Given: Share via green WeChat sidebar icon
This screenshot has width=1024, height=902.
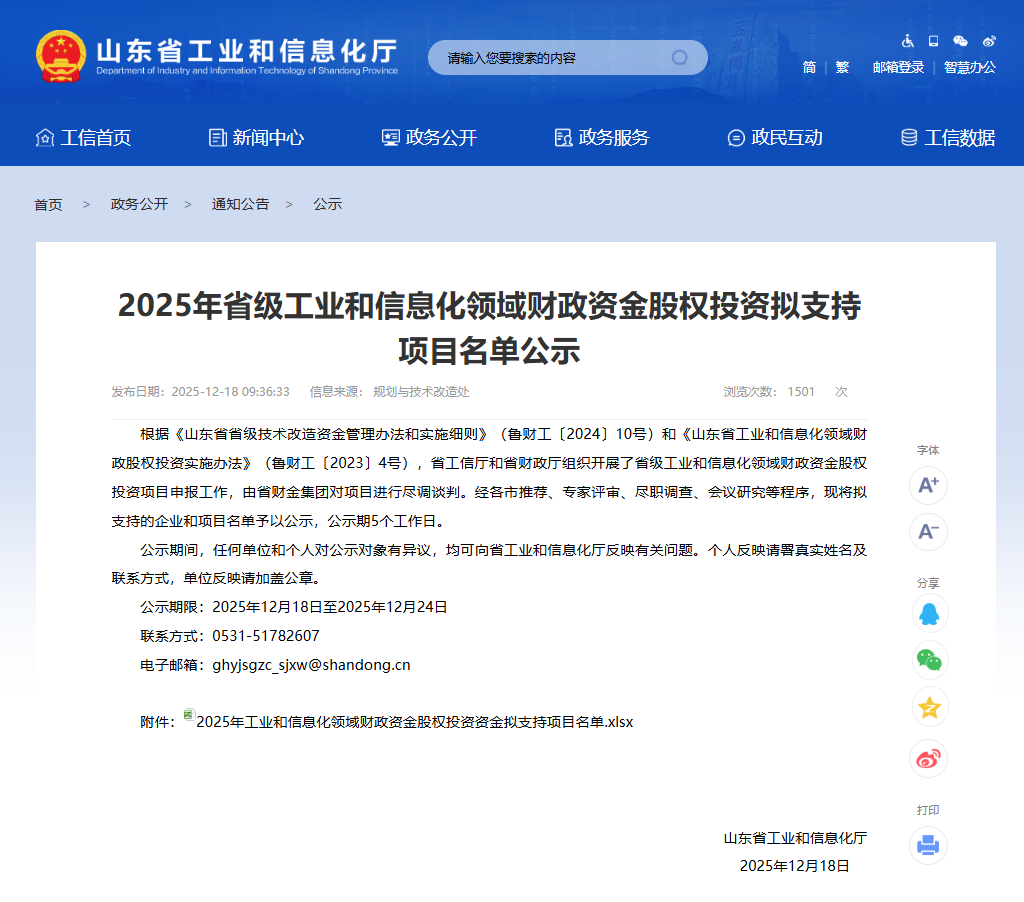Looking at the screenshot, I should (x=928, y=660).
